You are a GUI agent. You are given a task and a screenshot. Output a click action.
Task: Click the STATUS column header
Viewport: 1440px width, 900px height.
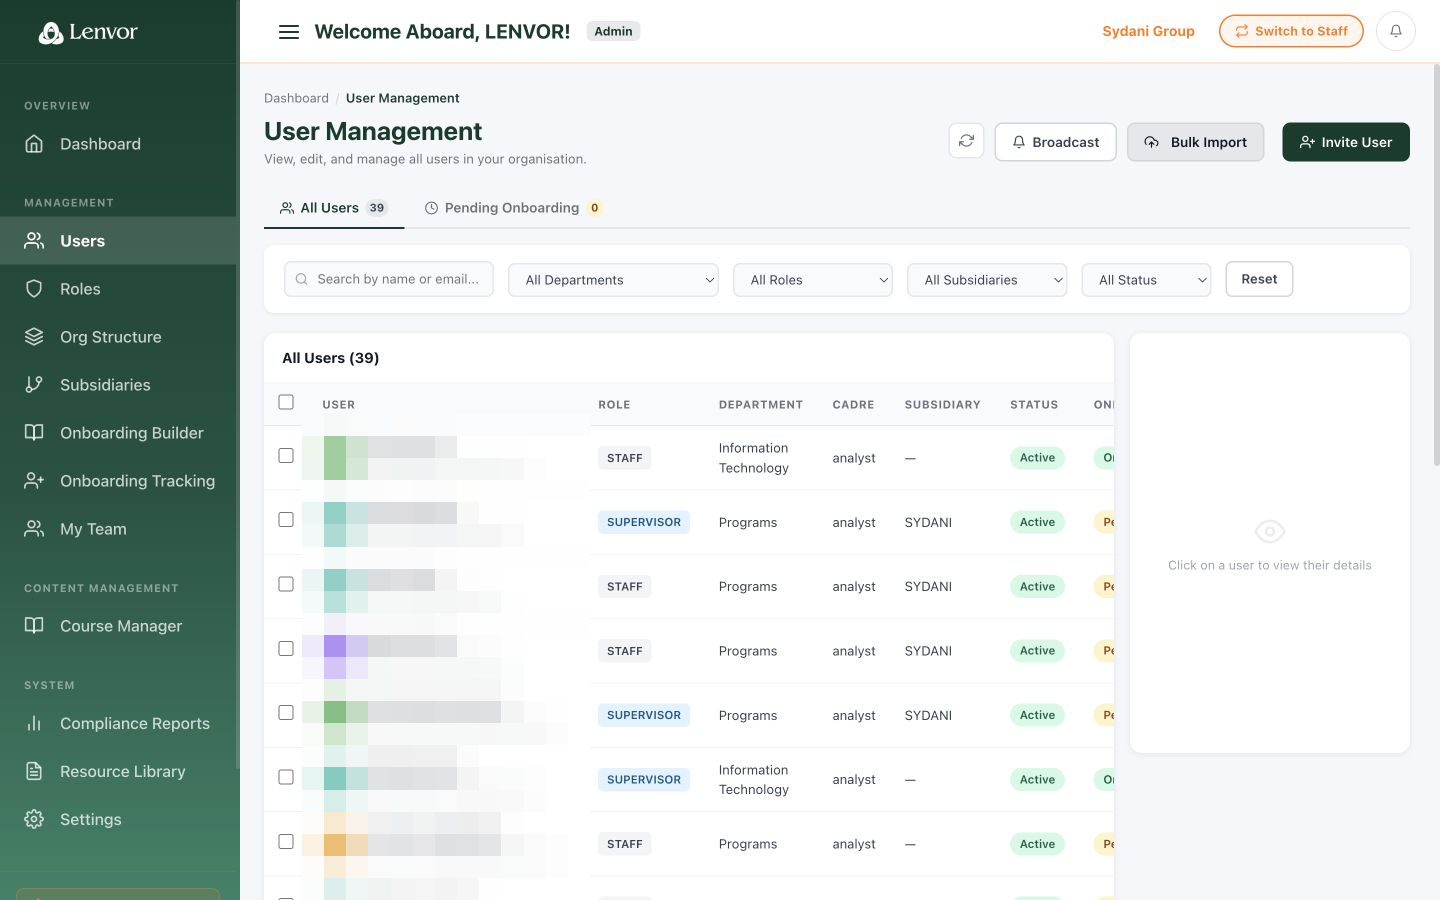[x=1034, y=405]
